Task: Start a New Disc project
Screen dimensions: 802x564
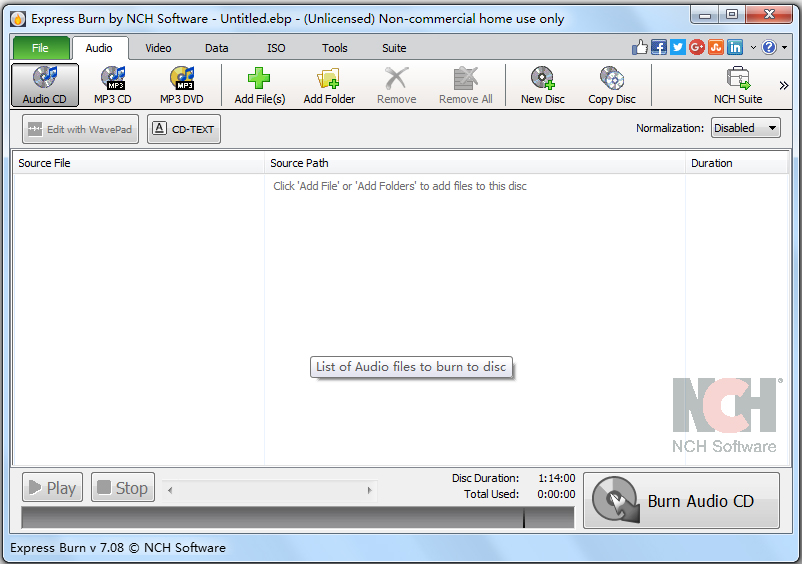Action: pyautogui.click(x=543, y=85)
